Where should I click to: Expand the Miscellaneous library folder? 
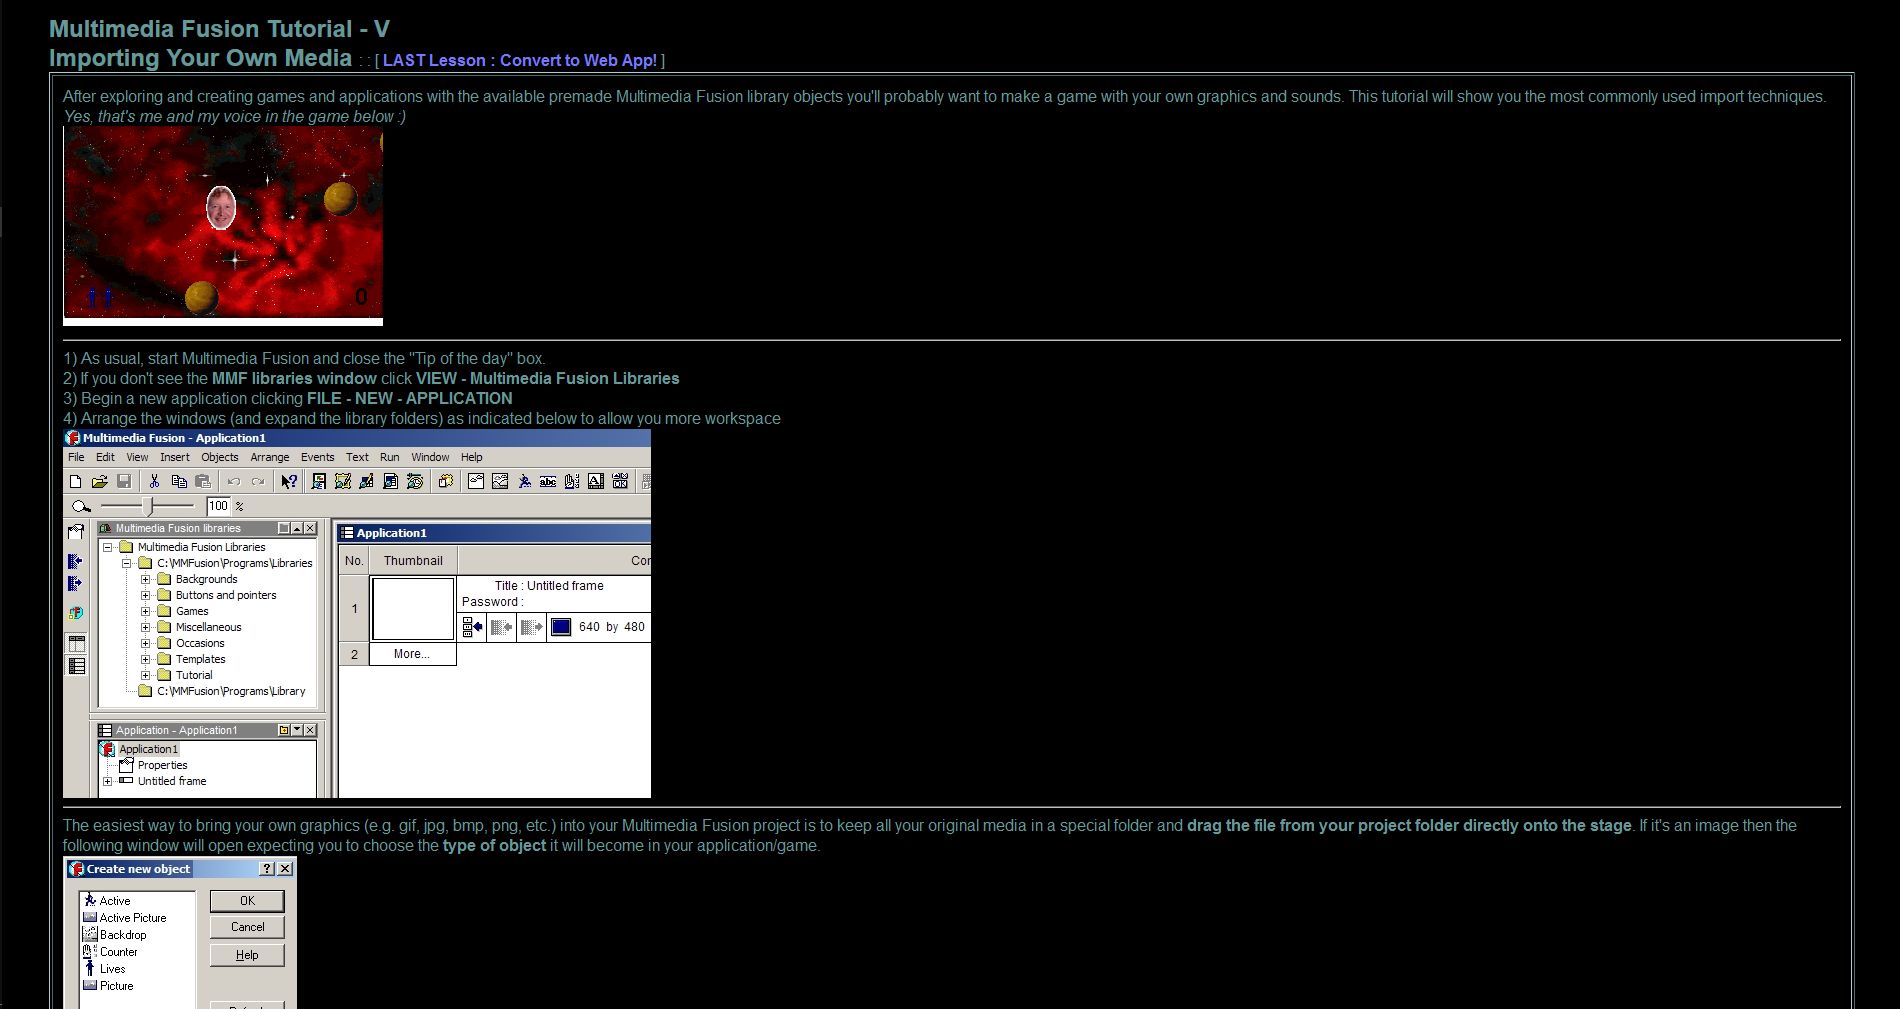pyautogui.click(x=145, y=627)
